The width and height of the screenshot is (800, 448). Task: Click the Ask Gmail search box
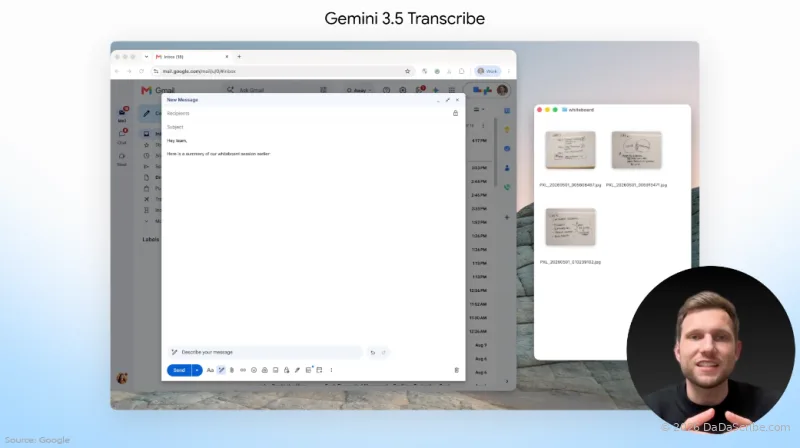click(276, 90)
